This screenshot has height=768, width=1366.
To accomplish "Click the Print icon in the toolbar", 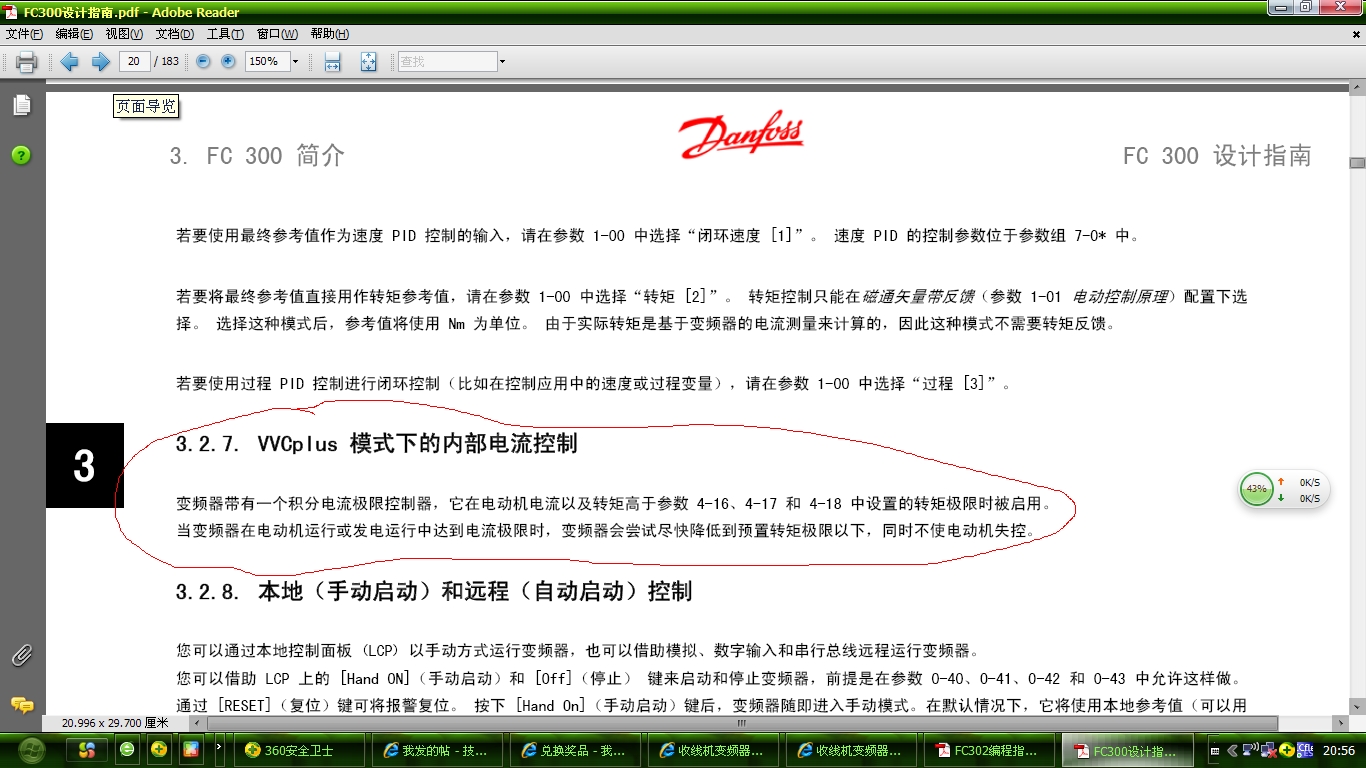I will tap(27, 62).
